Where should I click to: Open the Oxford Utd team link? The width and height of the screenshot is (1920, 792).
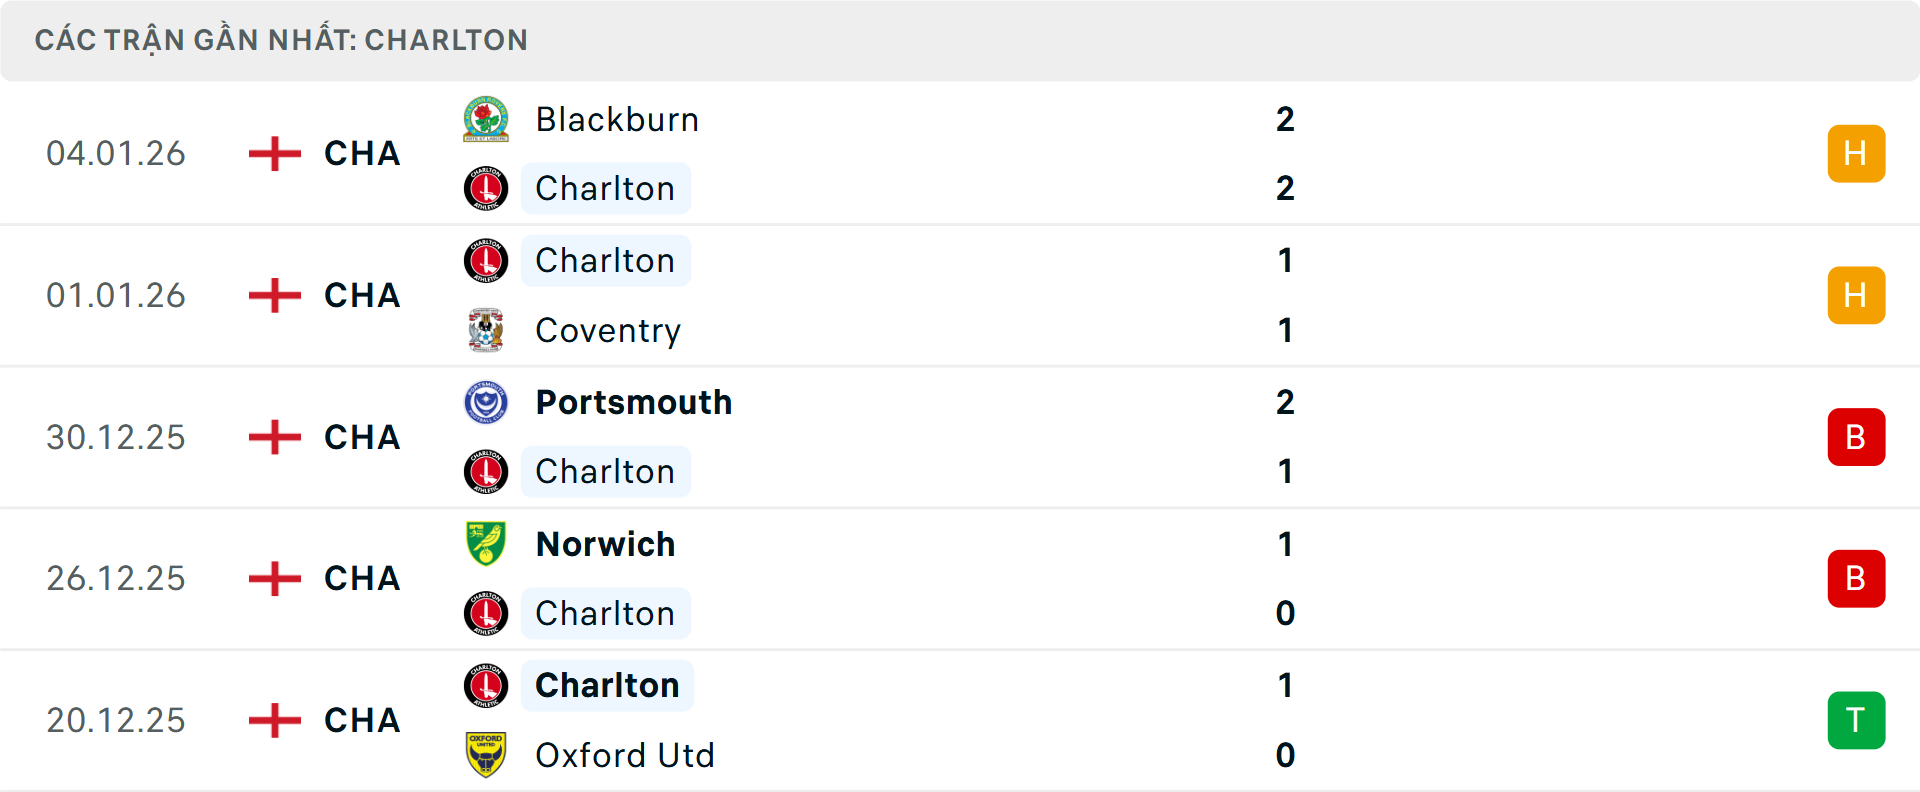625,755
